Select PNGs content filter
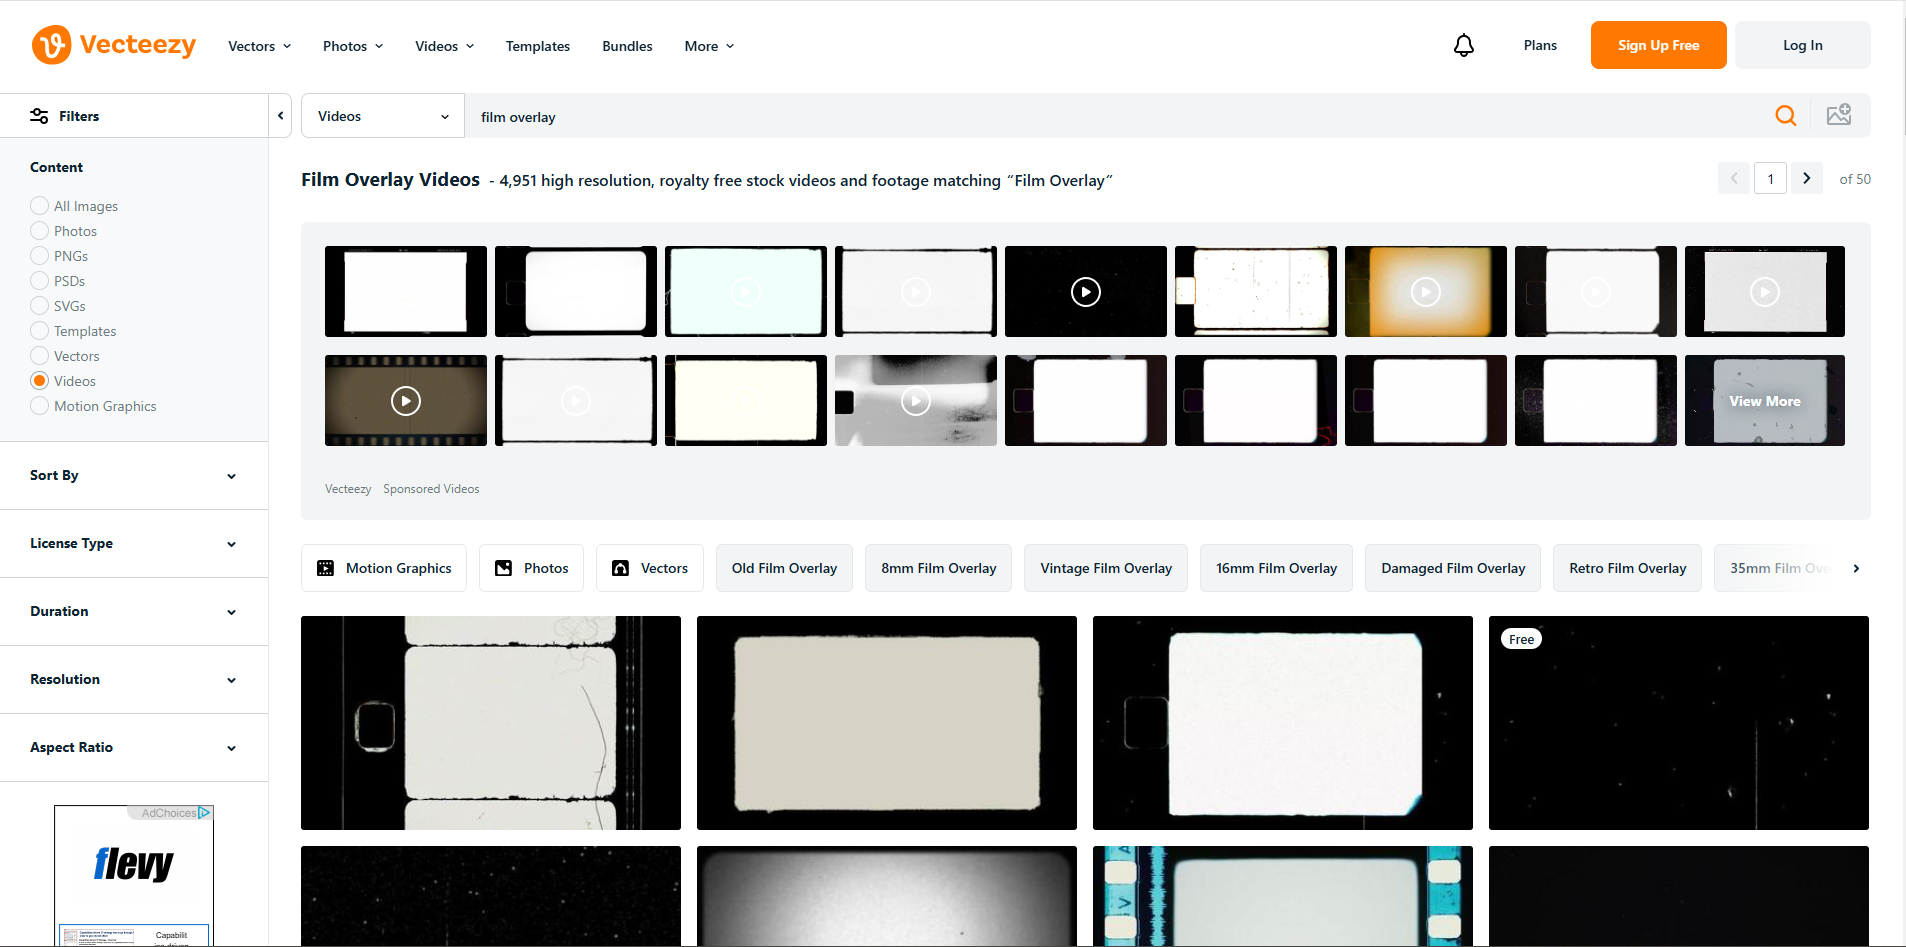 coord(40,256)
